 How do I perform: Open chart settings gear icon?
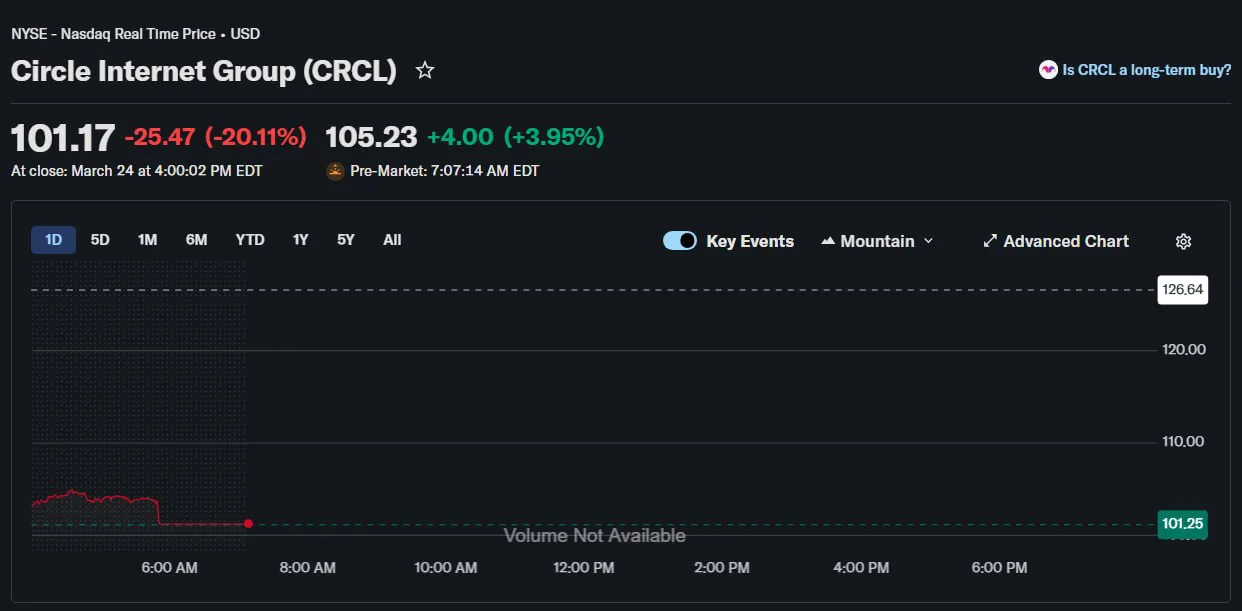coord(1183,241)
